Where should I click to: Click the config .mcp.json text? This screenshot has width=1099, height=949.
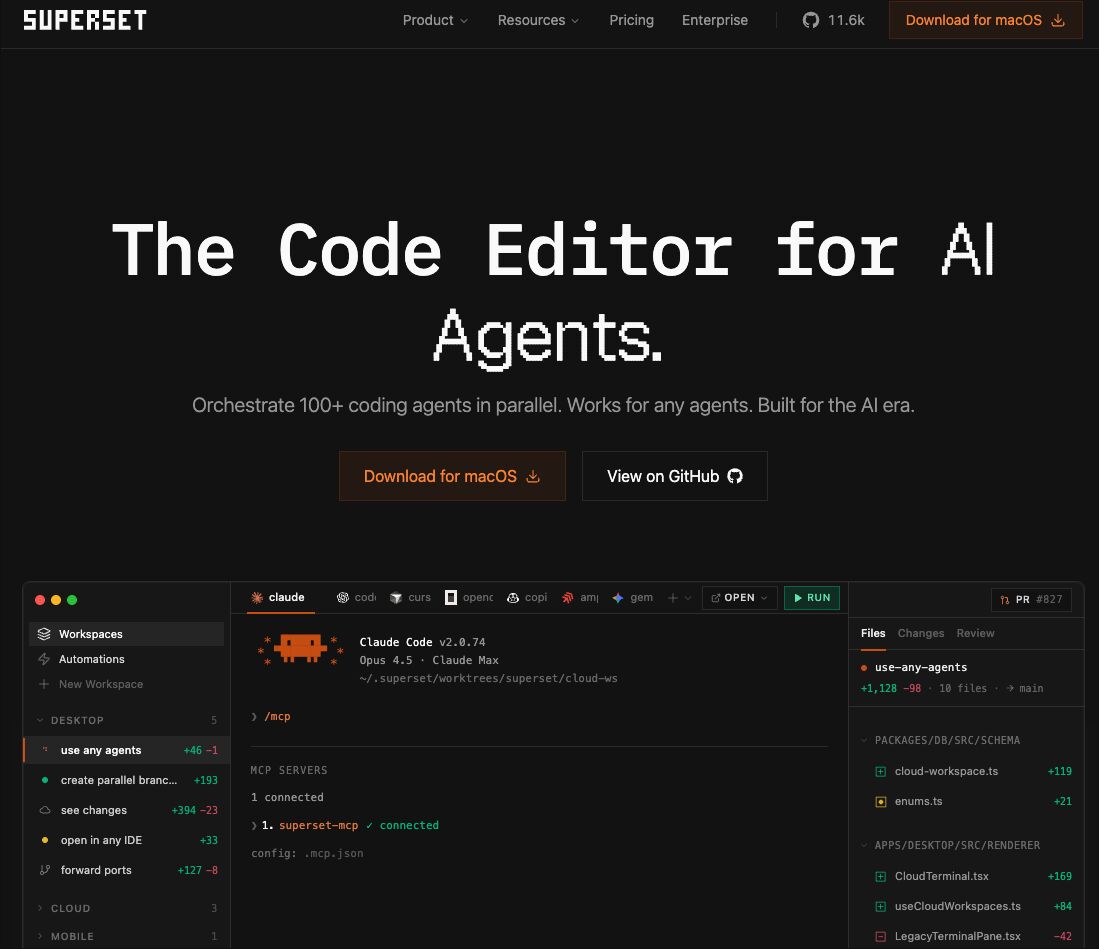pos(307,854)
